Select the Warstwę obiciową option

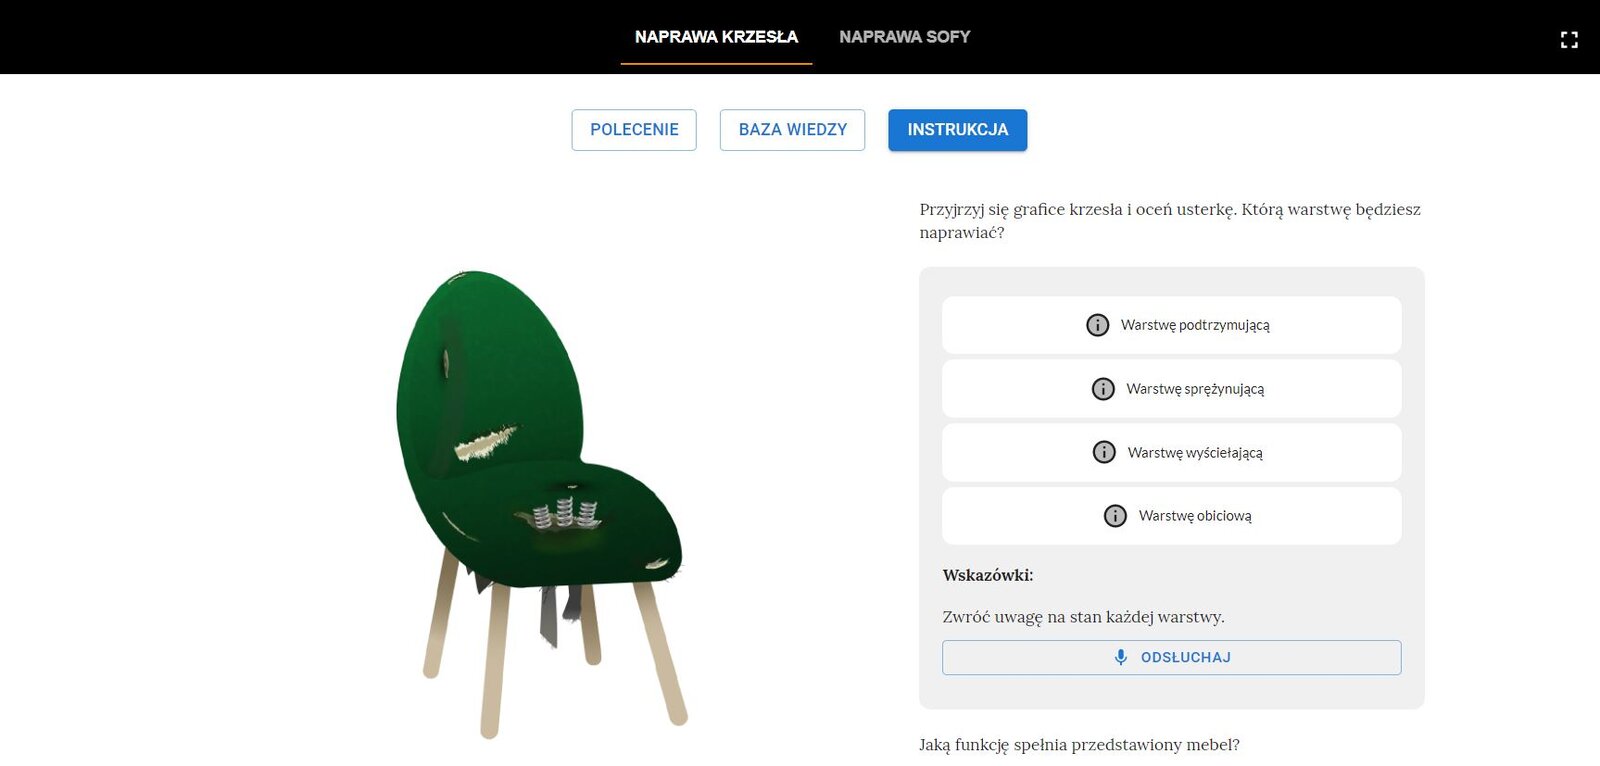click(1171, 516)
